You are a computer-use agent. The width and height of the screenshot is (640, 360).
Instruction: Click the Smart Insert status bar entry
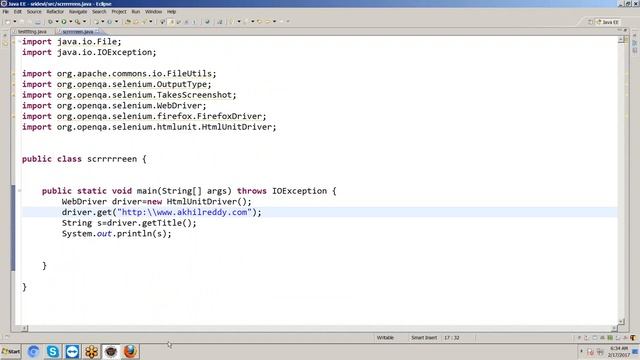coord(424,338)
